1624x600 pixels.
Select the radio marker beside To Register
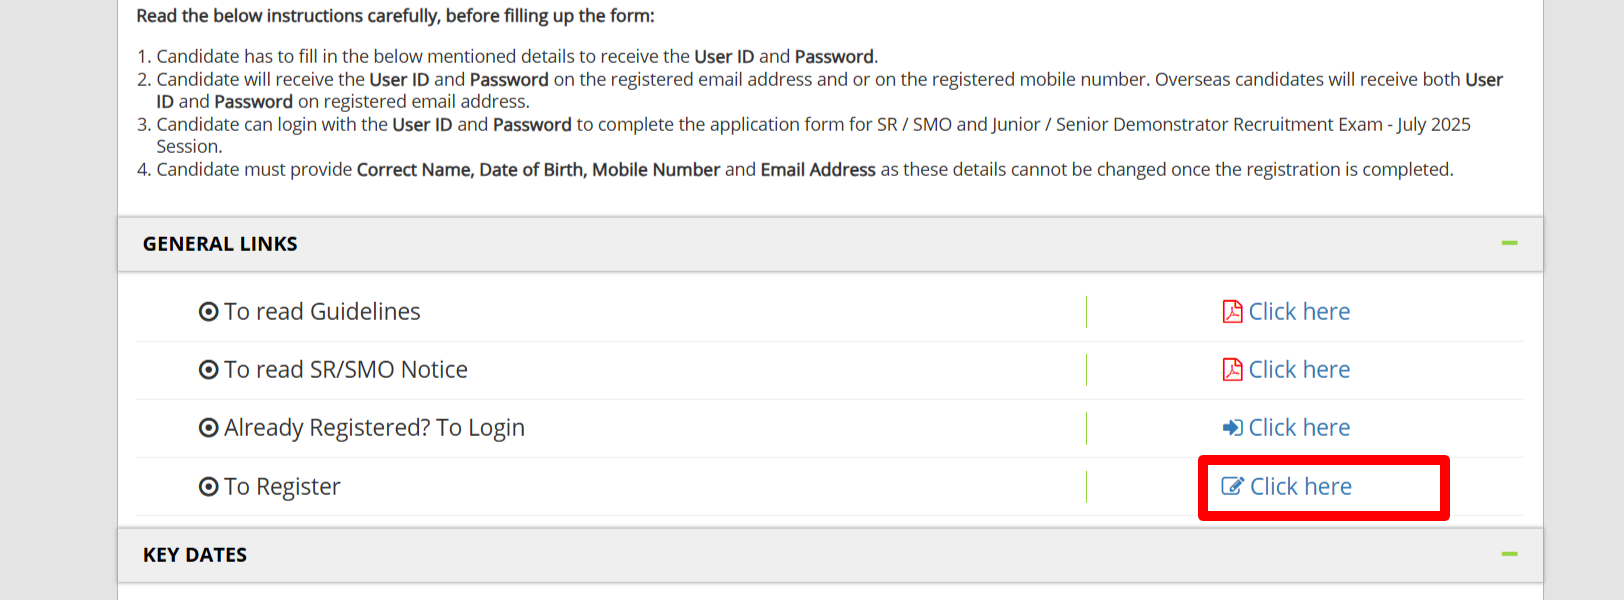tap(207, 486)
